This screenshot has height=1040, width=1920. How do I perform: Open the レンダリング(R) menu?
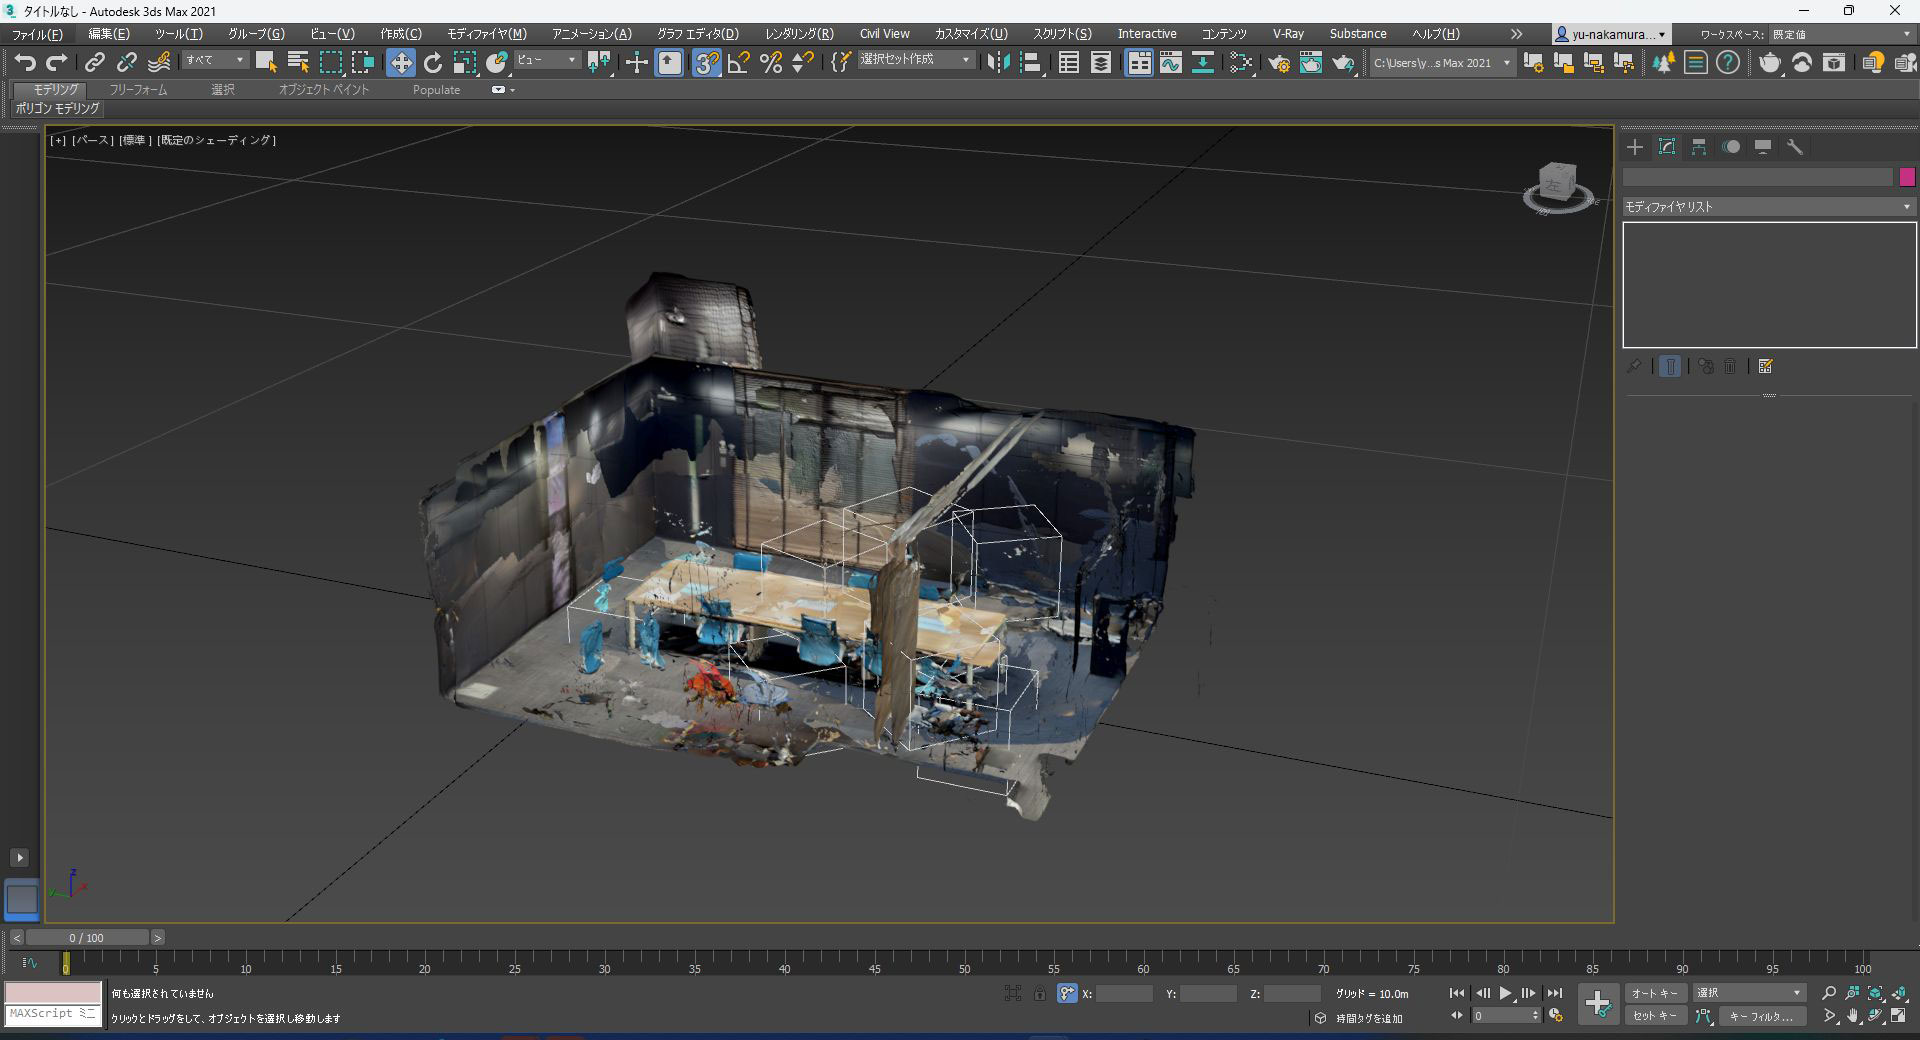click(798, 34)
